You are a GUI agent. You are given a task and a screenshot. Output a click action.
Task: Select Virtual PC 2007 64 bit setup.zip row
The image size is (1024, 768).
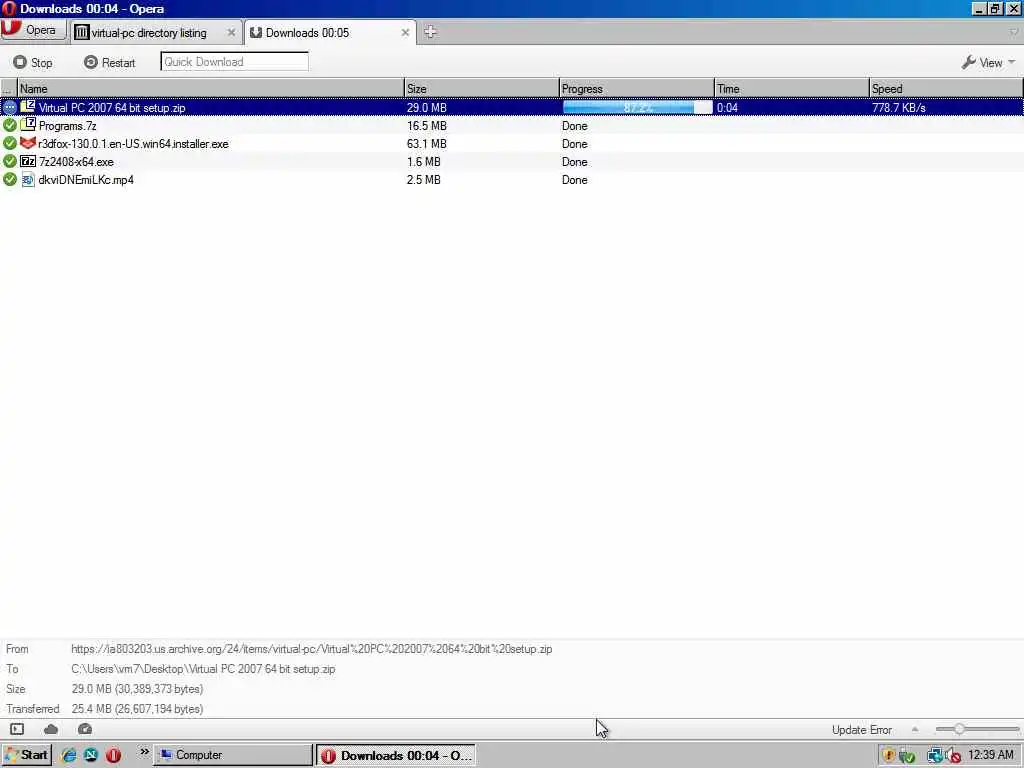click(512, 107)
